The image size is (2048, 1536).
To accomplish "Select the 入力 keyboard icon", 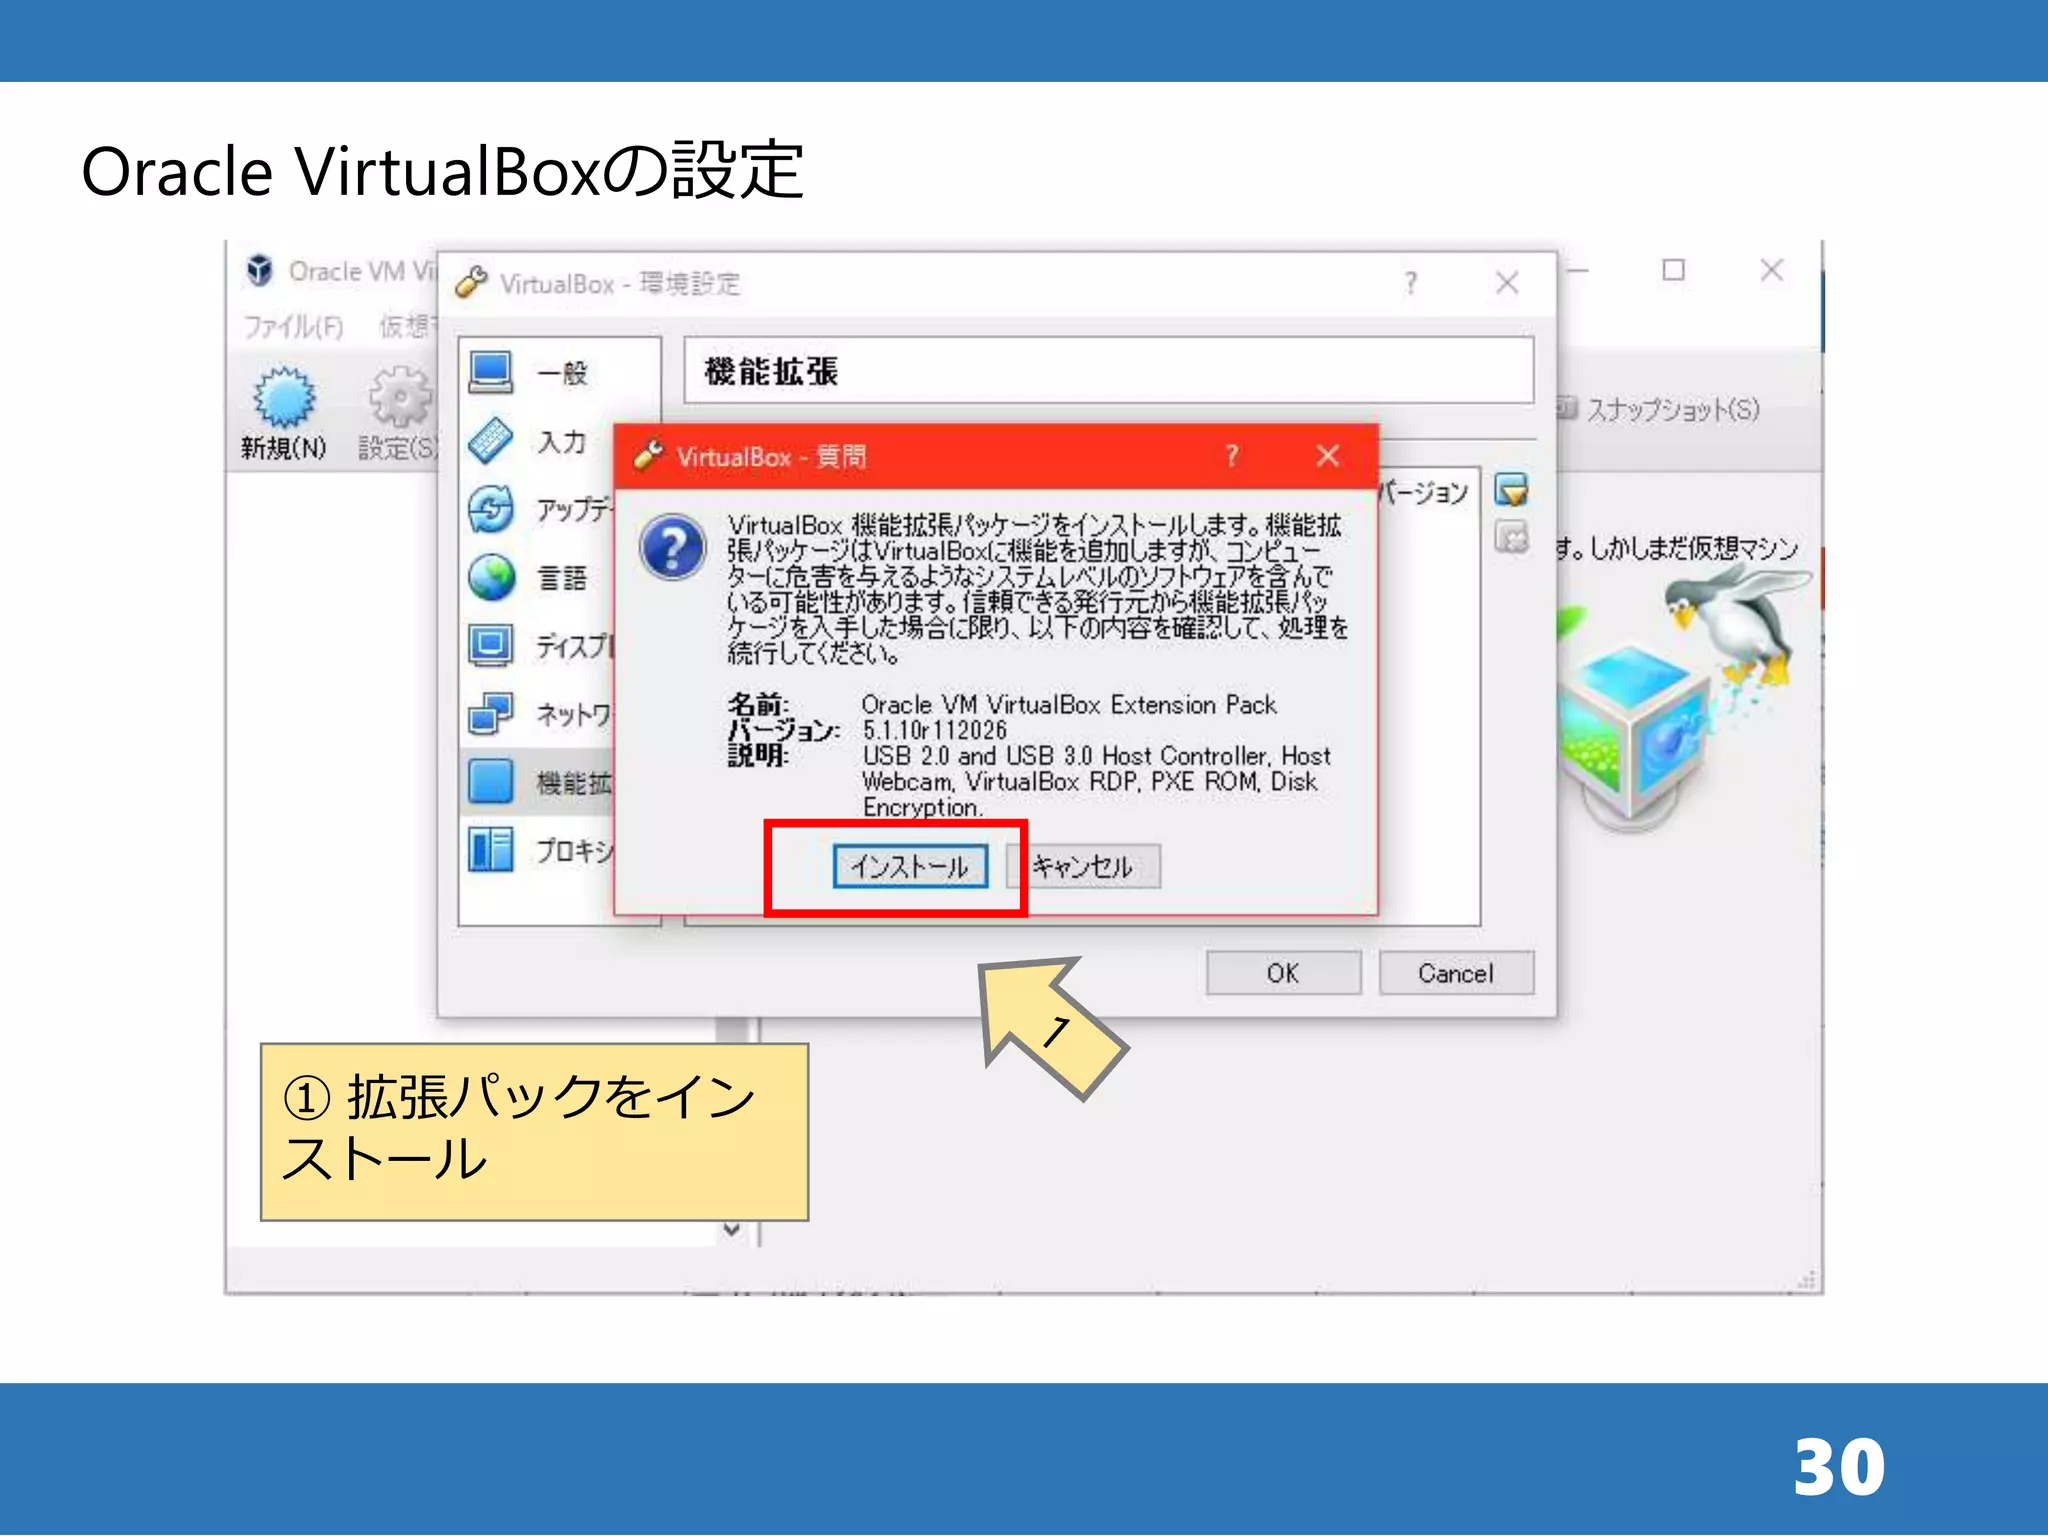I will (x=491, y=441).
